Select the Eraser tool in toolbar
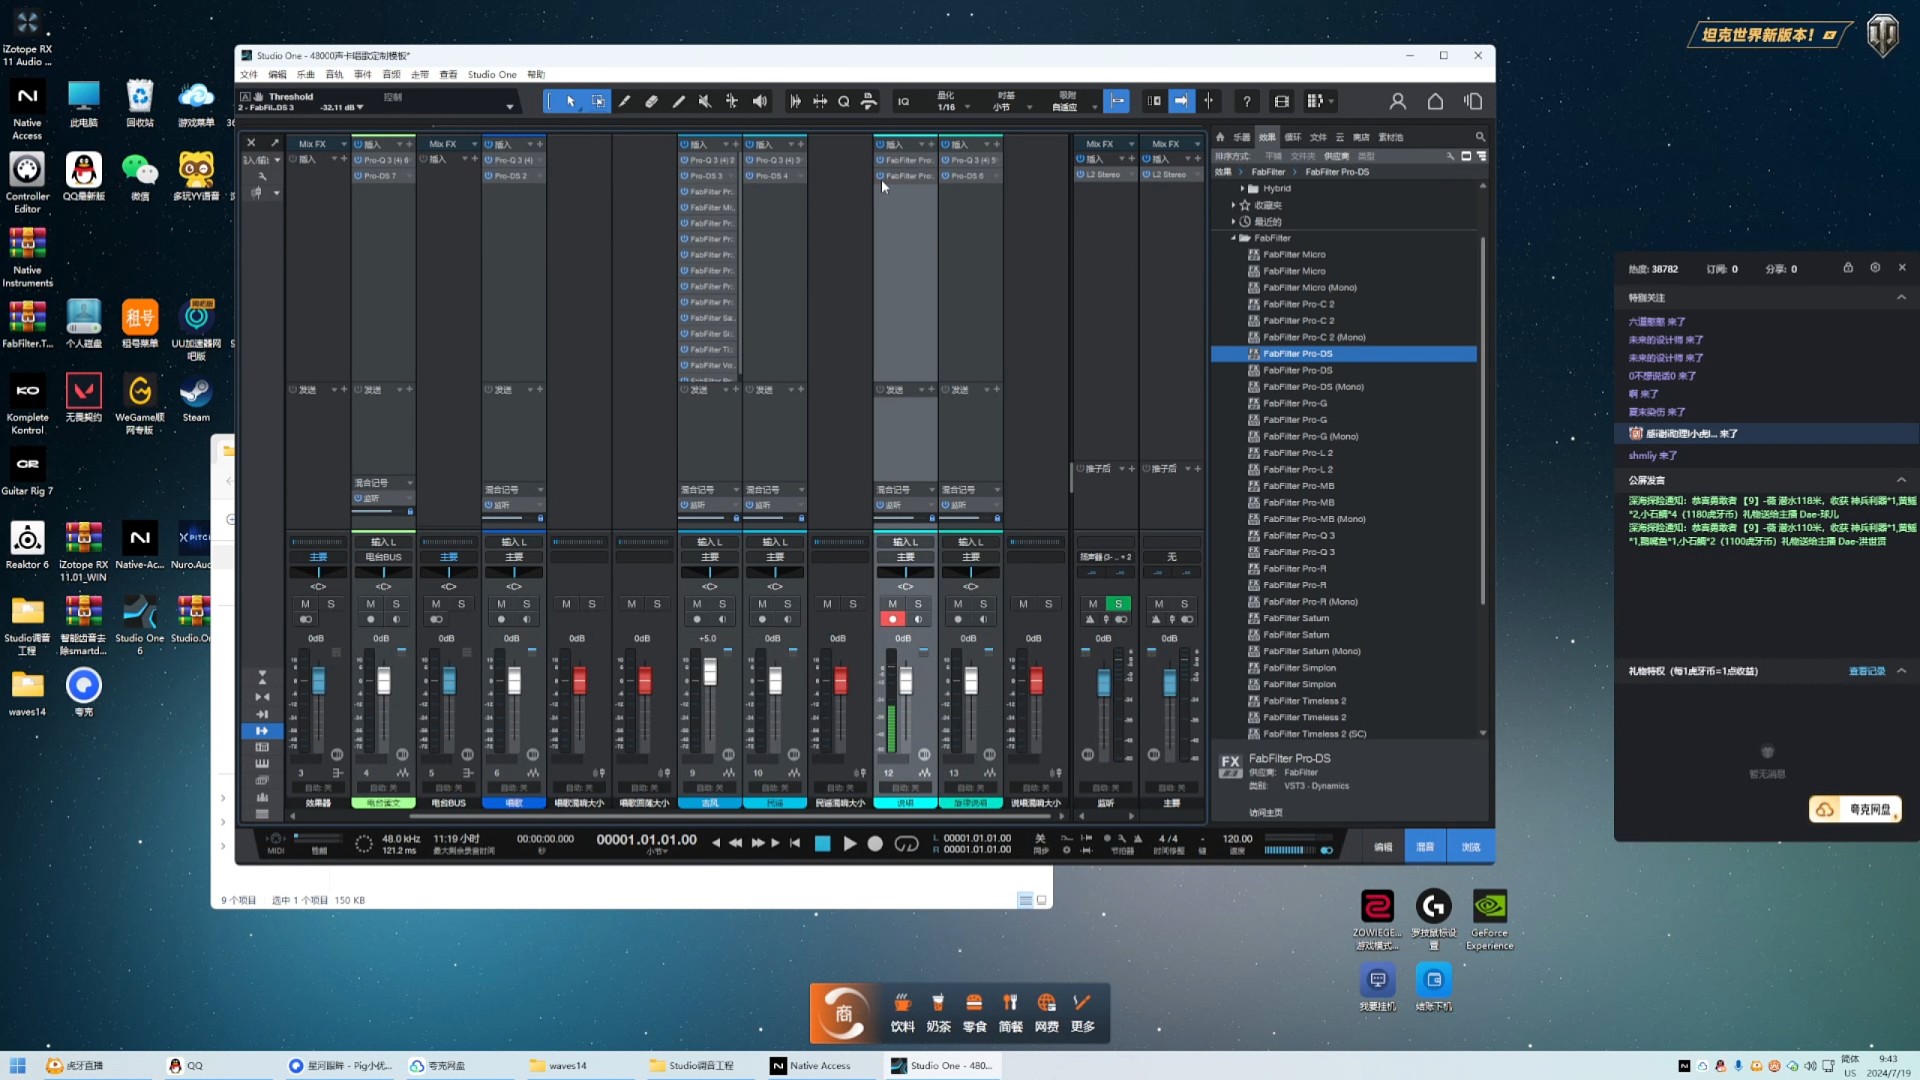The image size is (1920, 1080). [651, 101]
